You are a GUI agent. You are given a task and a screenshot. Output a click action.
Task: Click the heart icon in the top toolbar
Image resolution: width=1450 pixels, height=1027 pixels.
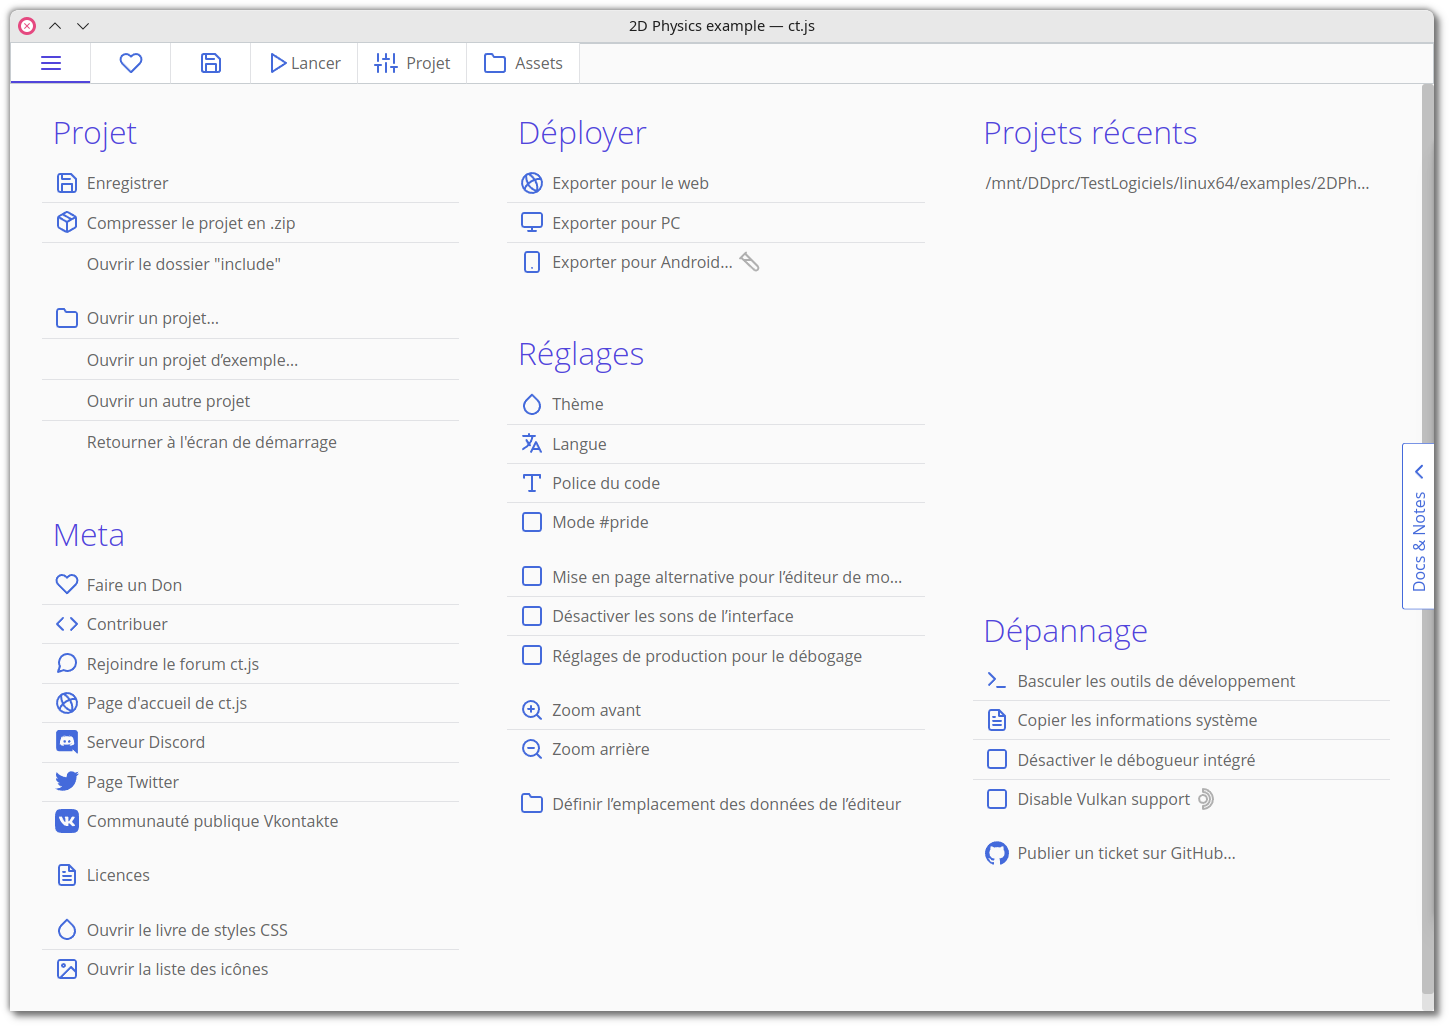point(131,63)
